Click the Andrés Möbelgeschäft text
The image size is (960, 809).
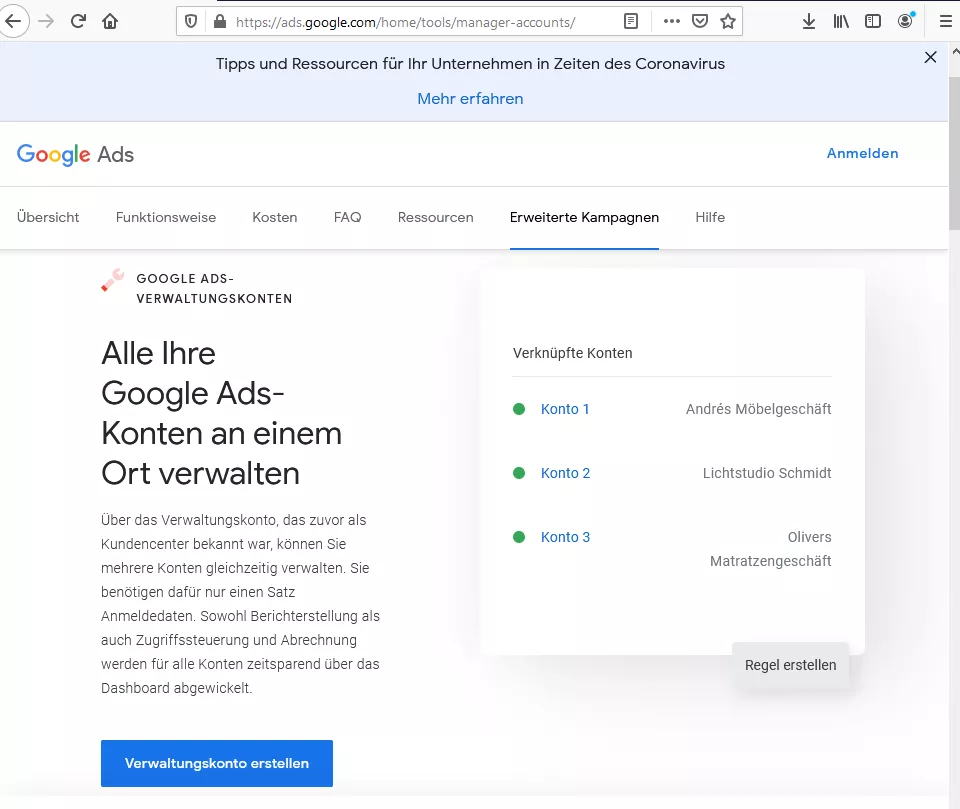[x=758, y=409]
